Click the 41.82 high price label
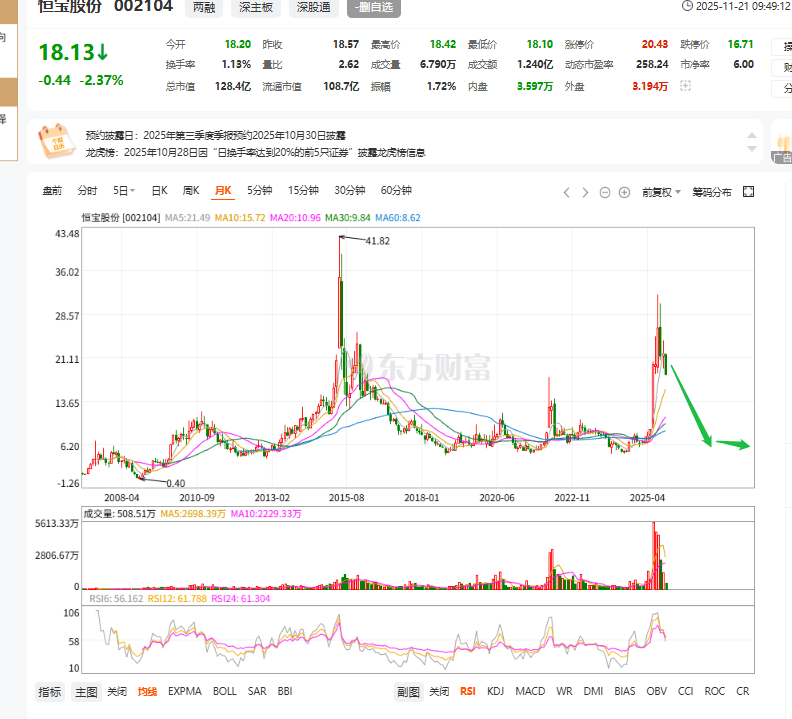The image size is (792, 719). [378, 241]
